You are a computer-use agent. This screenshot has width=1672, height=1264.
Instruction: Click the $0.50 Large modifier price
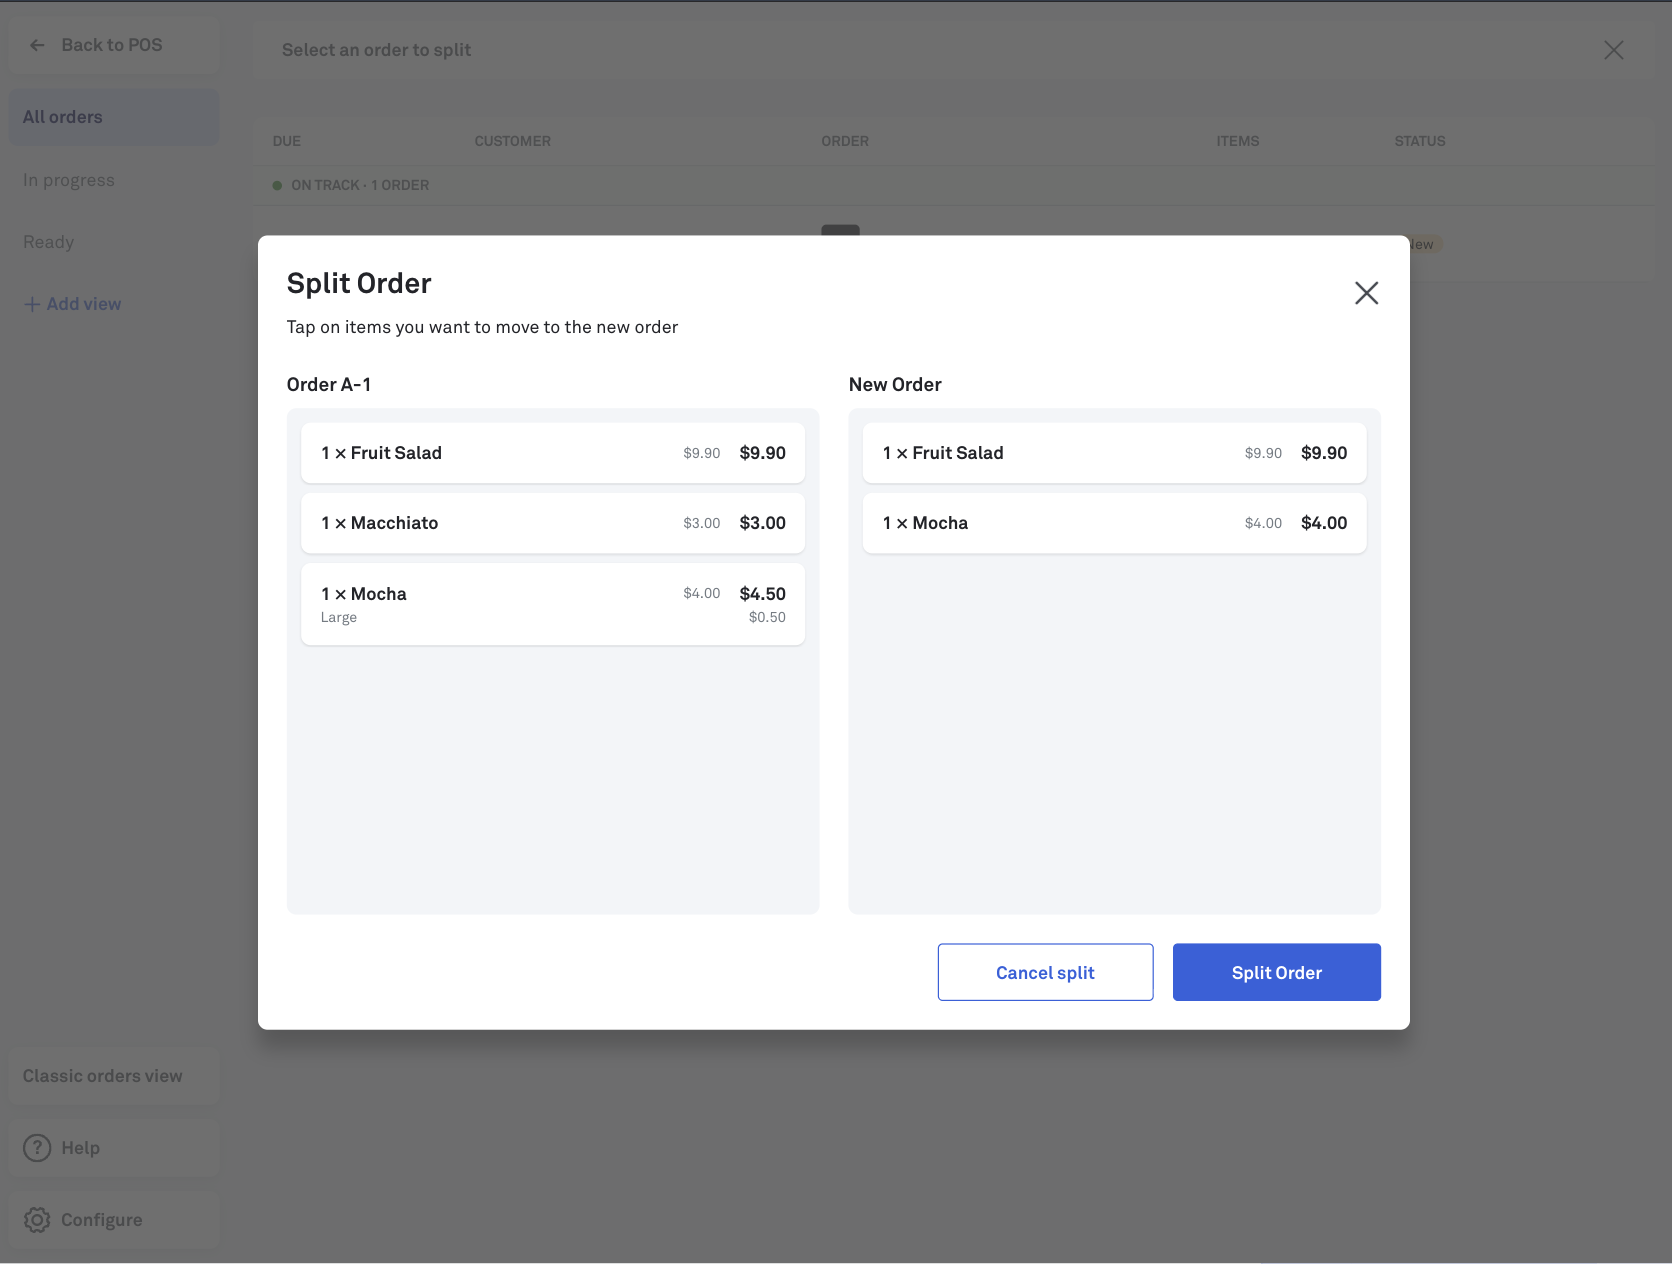pyautogui.click(x=767, y=617)
